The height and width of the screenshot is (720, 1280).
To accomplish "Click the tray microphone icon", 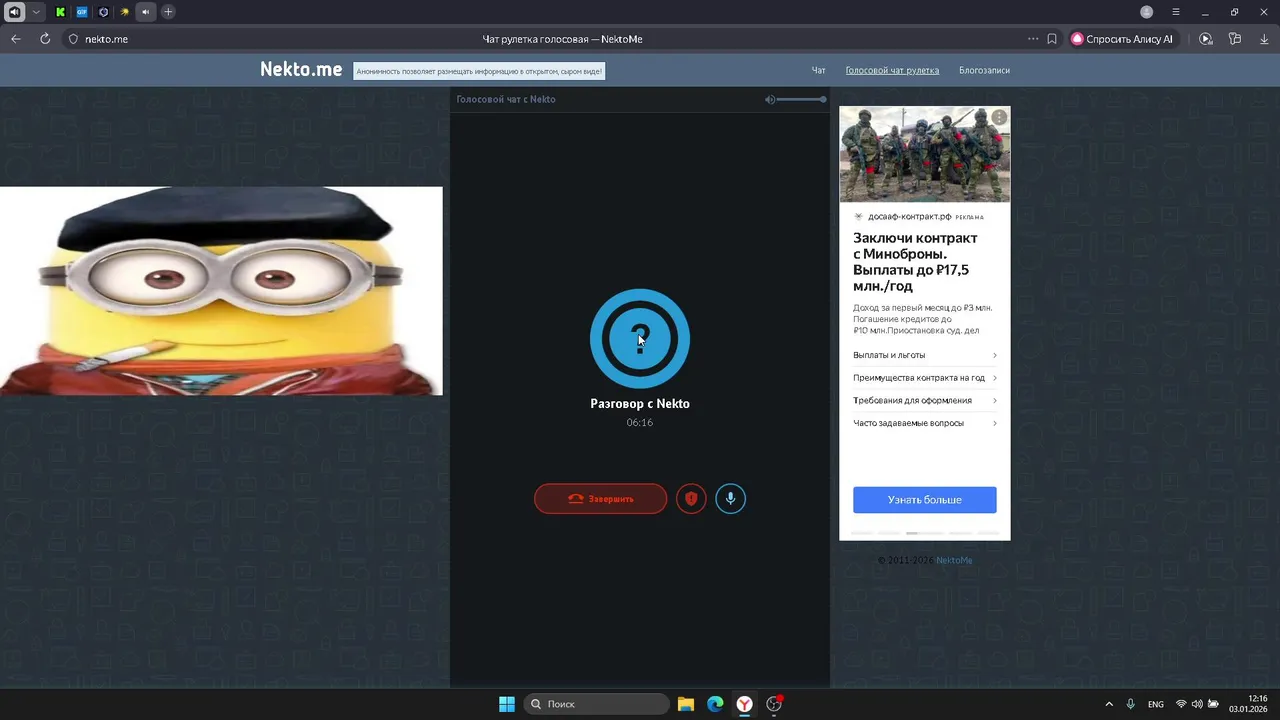I will coord(1131,704).
